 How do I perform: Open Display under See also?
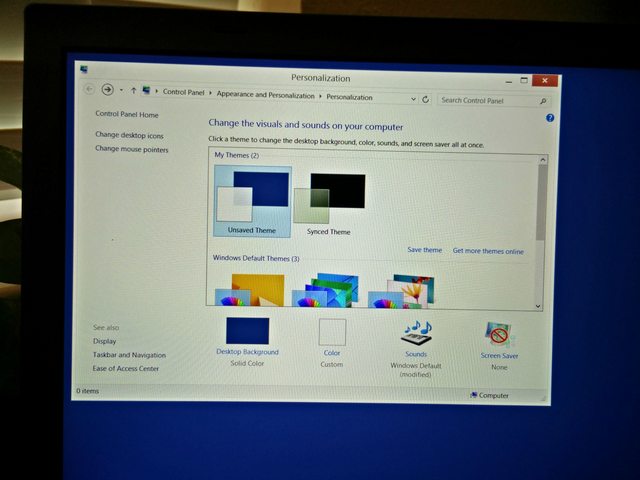tap(104, 341)
